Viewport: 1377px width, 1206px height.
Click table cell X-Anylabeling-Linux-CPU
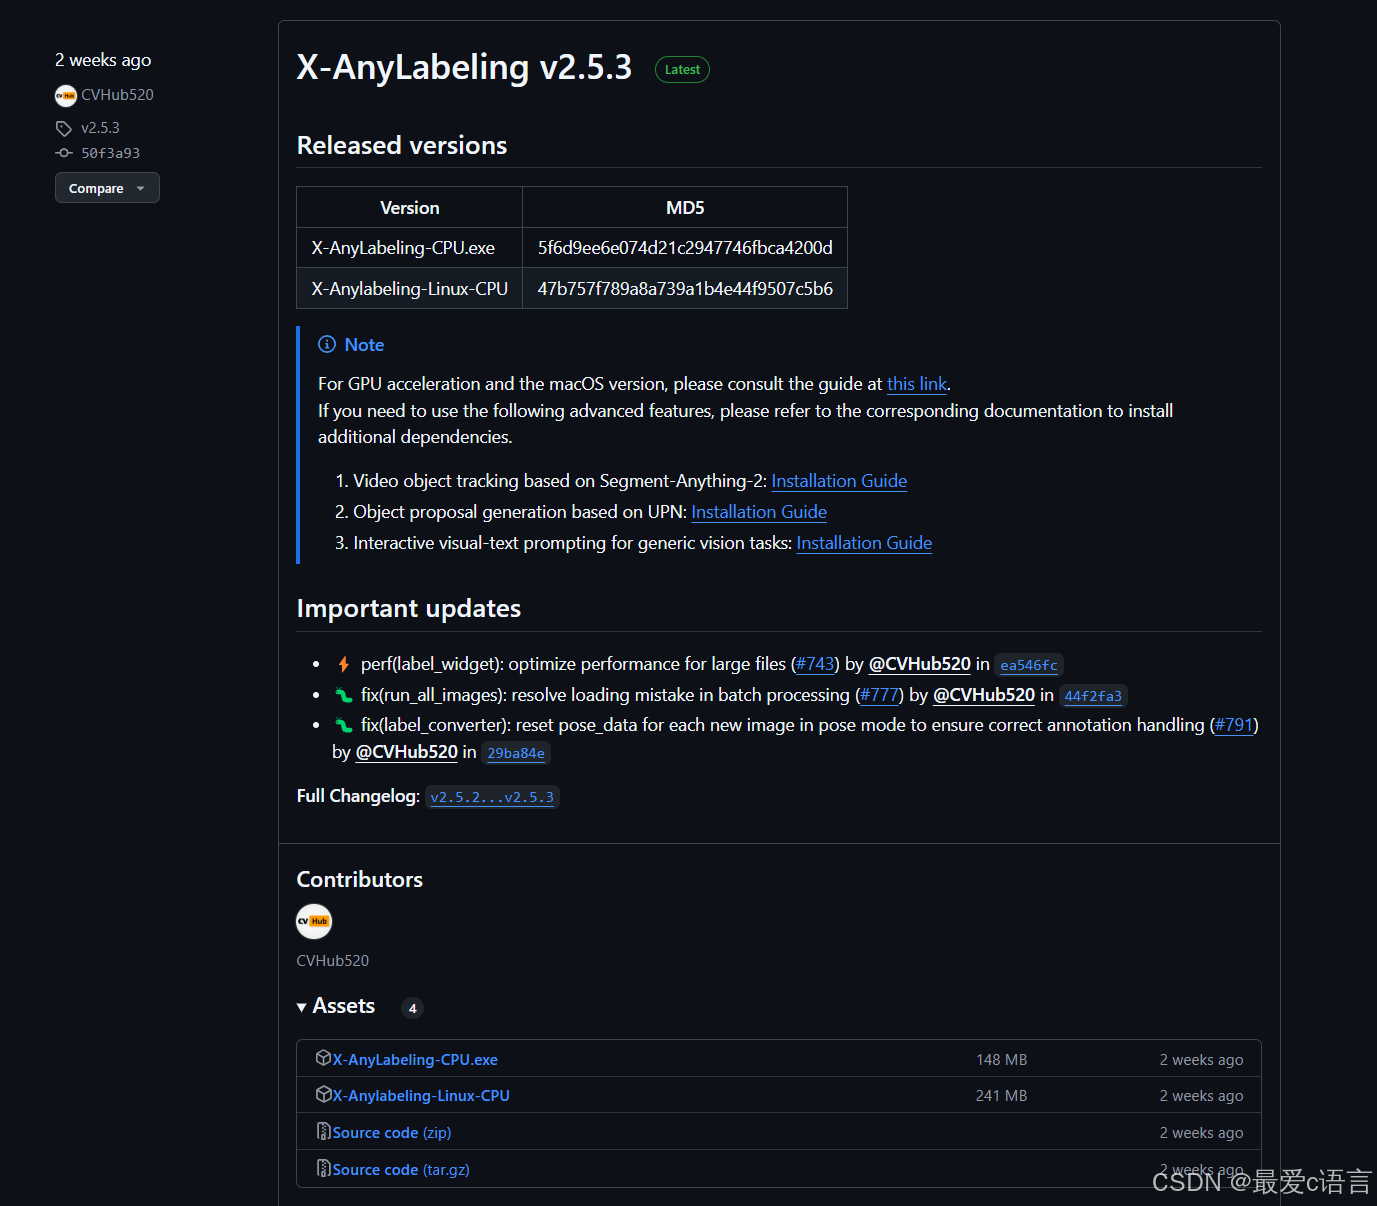[x=409, y=289]
